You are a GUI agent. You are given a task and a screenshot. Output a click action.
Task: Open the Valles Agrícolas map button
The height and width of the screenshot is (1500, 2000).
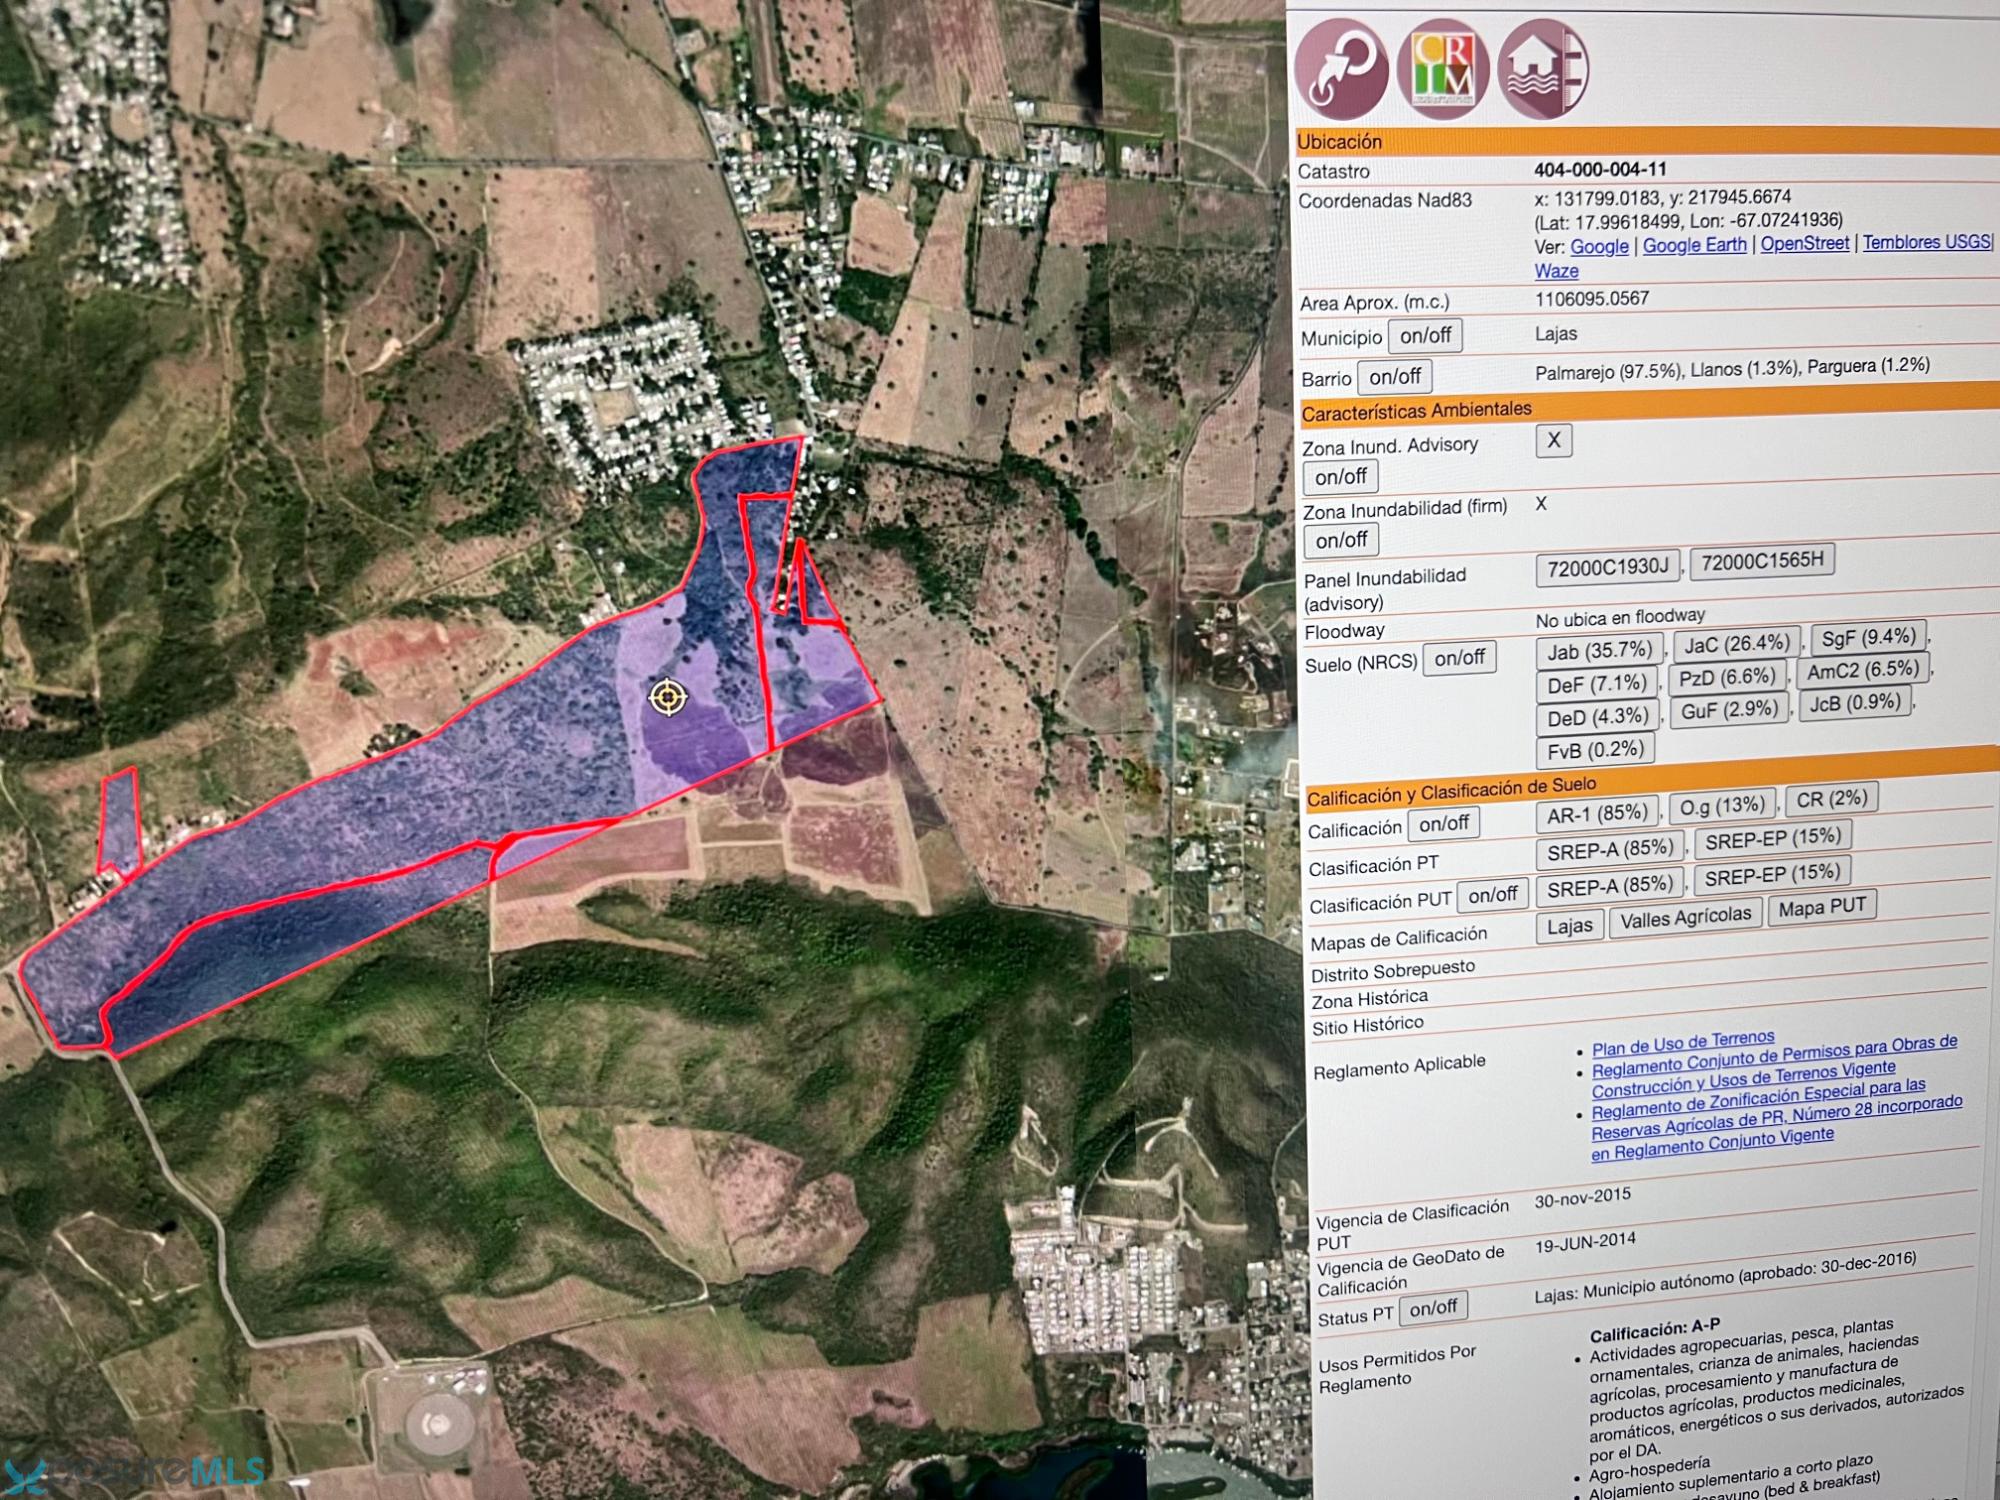[x=1685, y=917]
